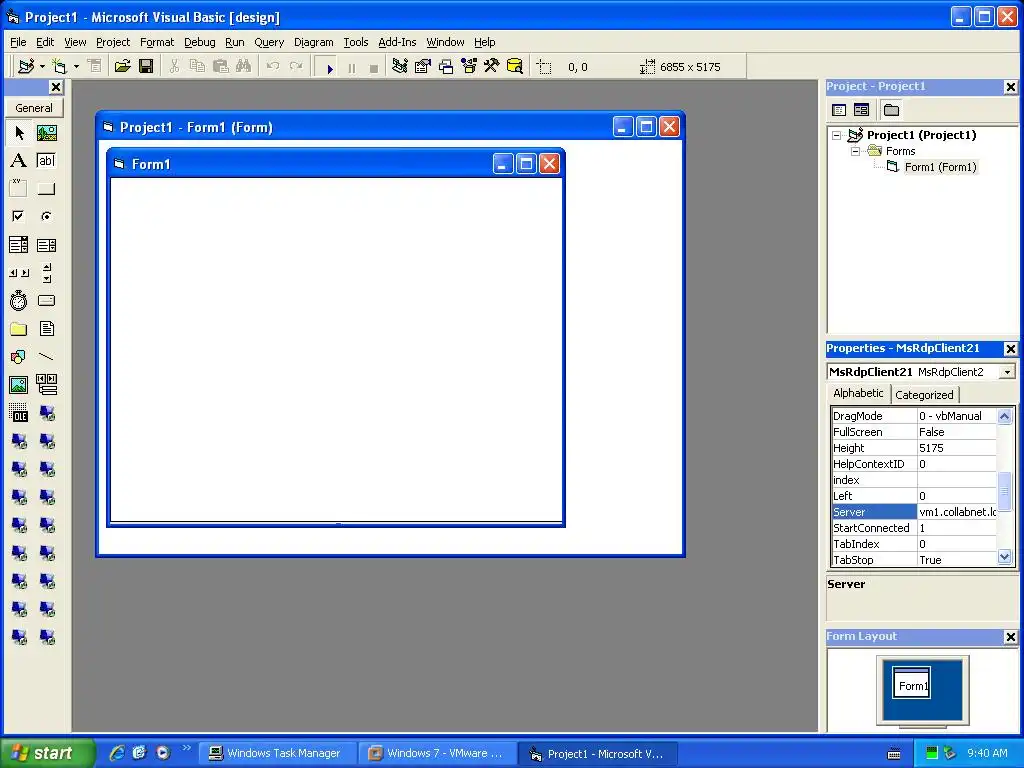Viewport: 1024px width, 768px height.
Task: Select the FileListBox control tool
Action: [46, 329]
